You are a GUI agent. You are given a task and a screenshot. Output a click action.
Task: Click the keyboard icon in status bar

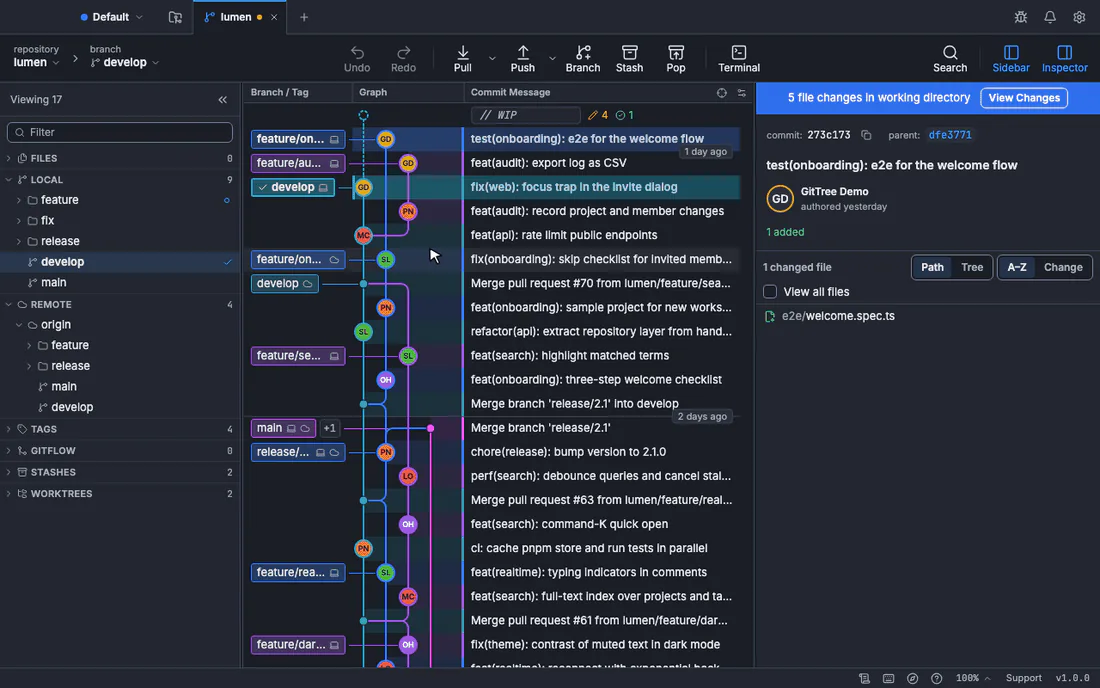click(x=888, y=678)
